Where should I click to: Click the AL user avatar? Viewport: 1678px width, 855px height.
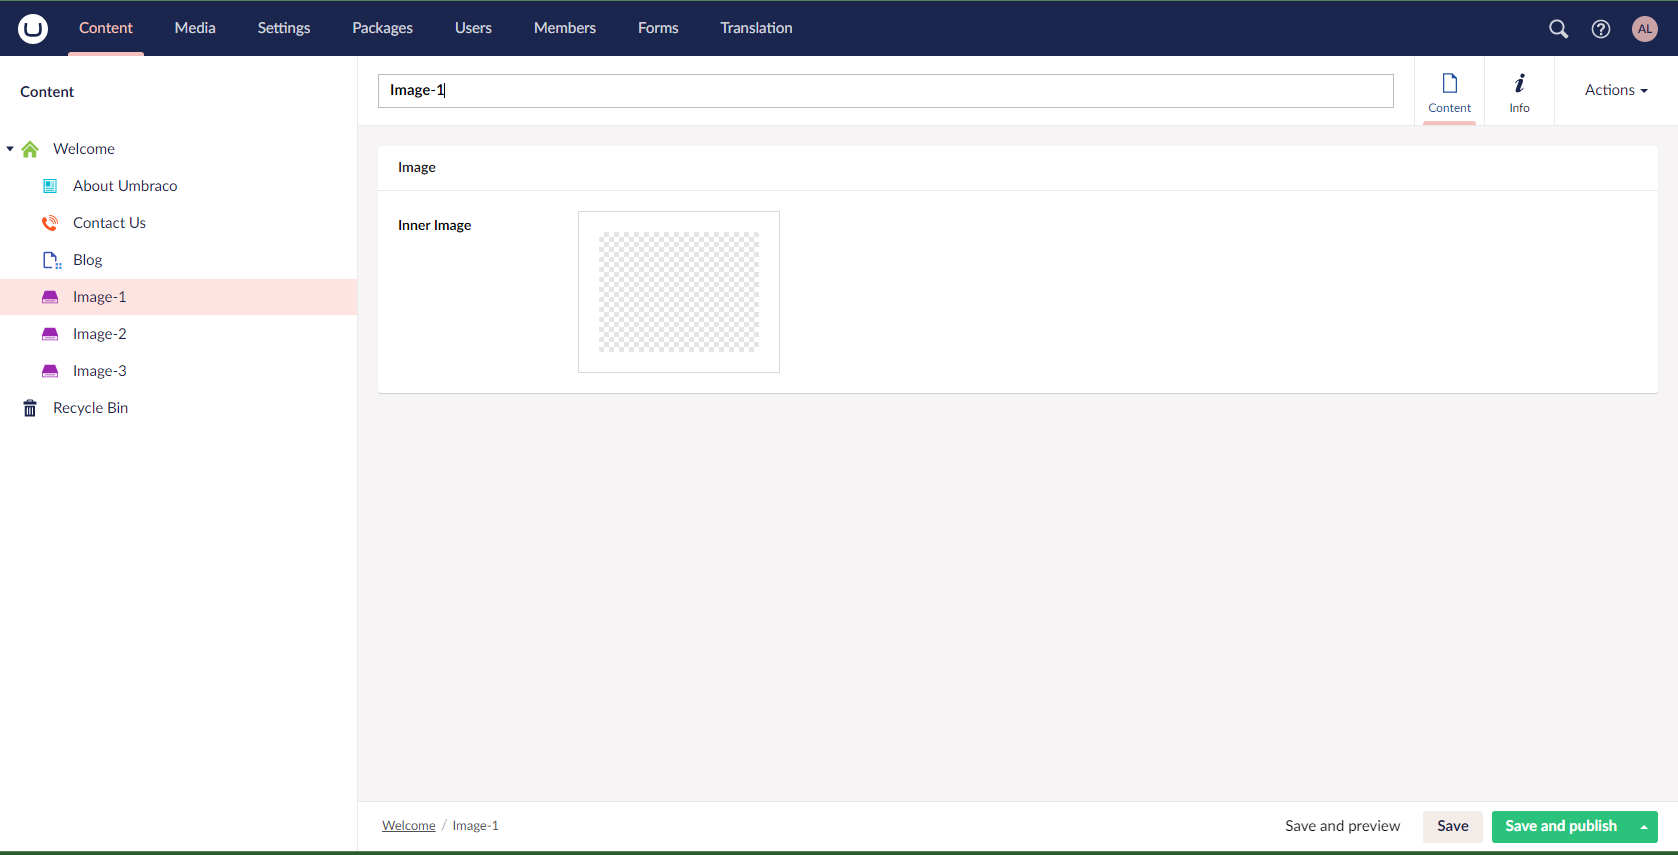1645,29
